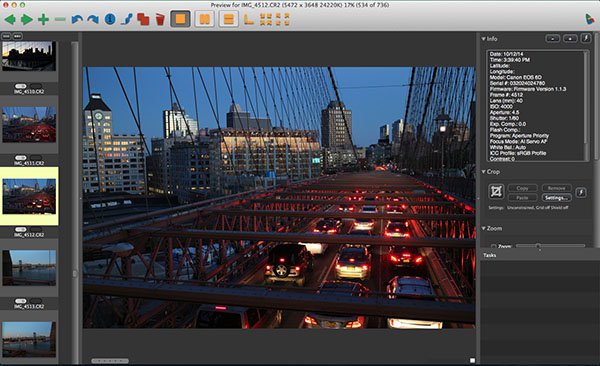
Task: Select the IMG_4510.CR2 thumbnail
Action: [29, 56]
